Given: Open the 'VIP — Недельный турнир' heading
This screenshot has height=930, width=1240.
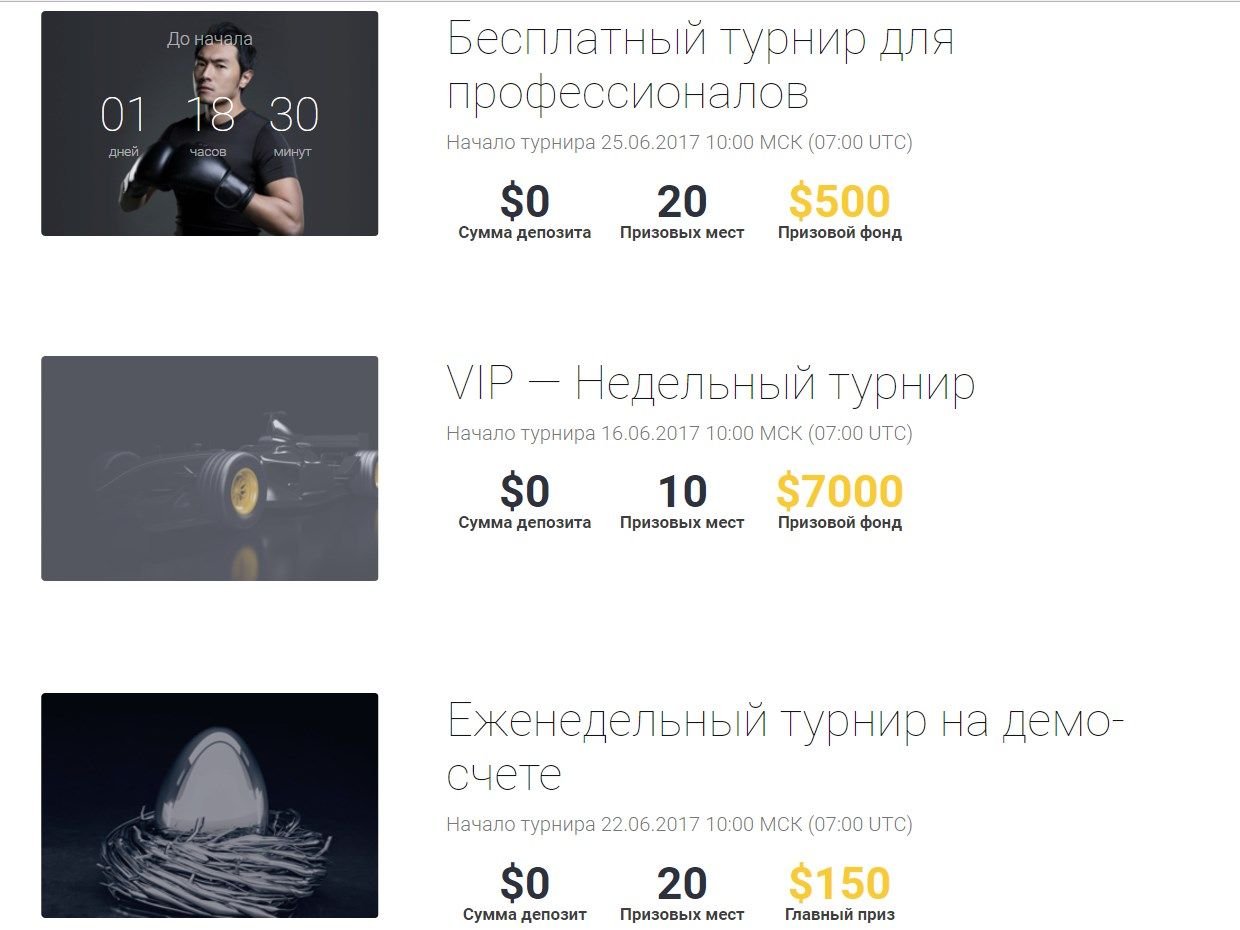Looking at the screenshot, I should [x=710, y=384].
